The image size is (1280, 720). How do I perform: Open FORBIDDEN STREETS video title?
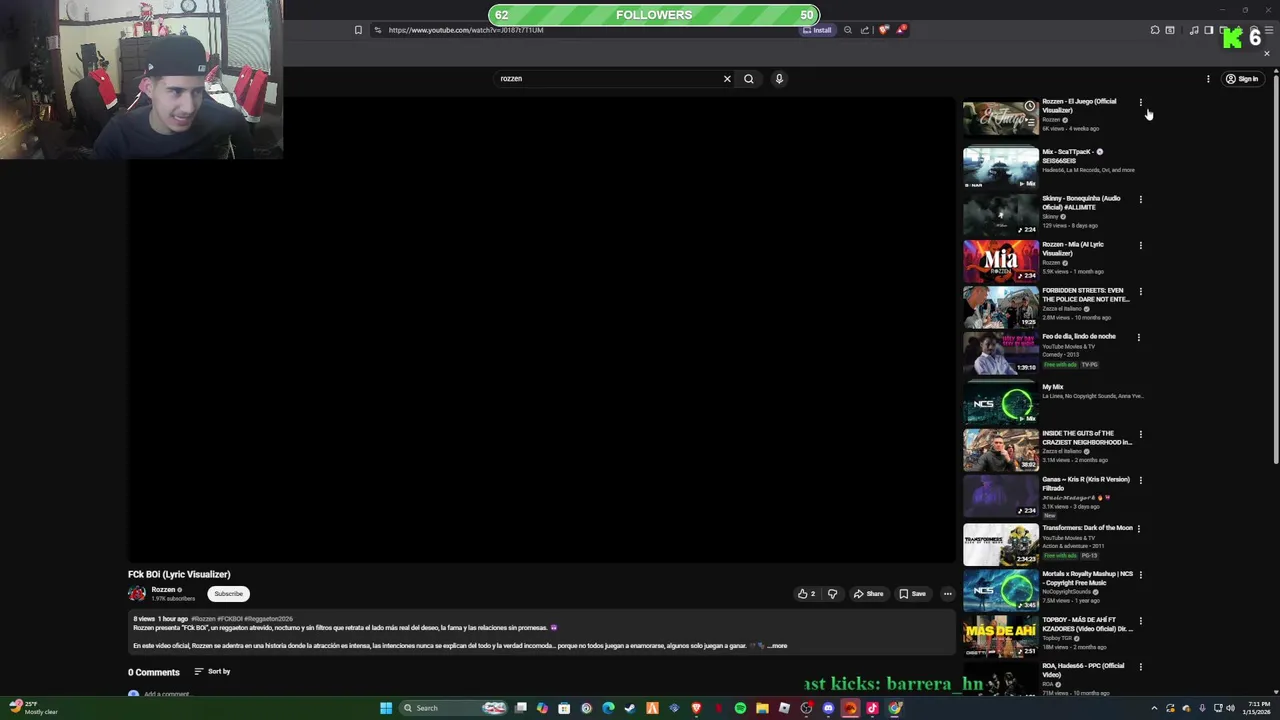coord(1086,295)
